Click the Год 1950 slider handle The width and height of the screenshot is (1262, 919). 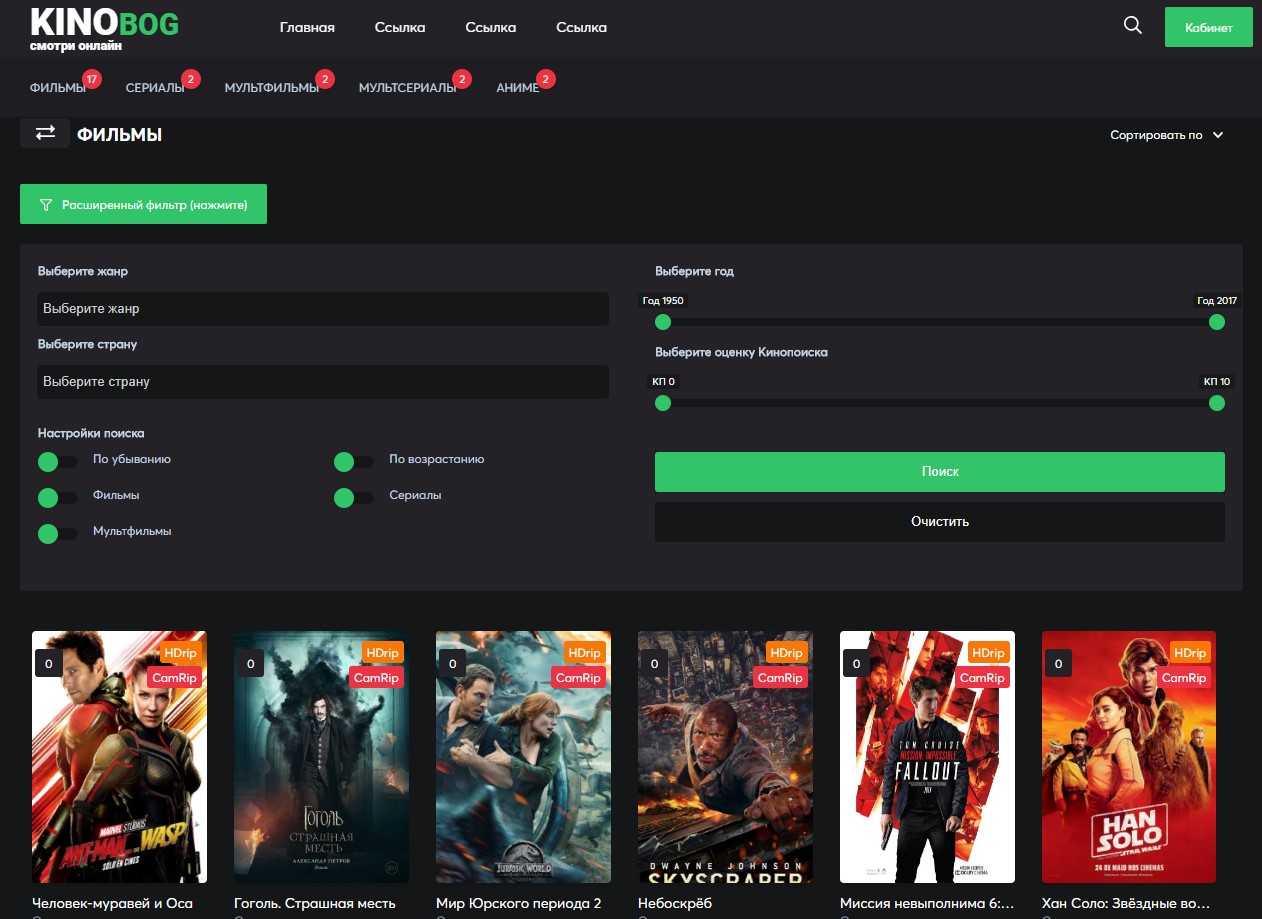tap(662, 322)
